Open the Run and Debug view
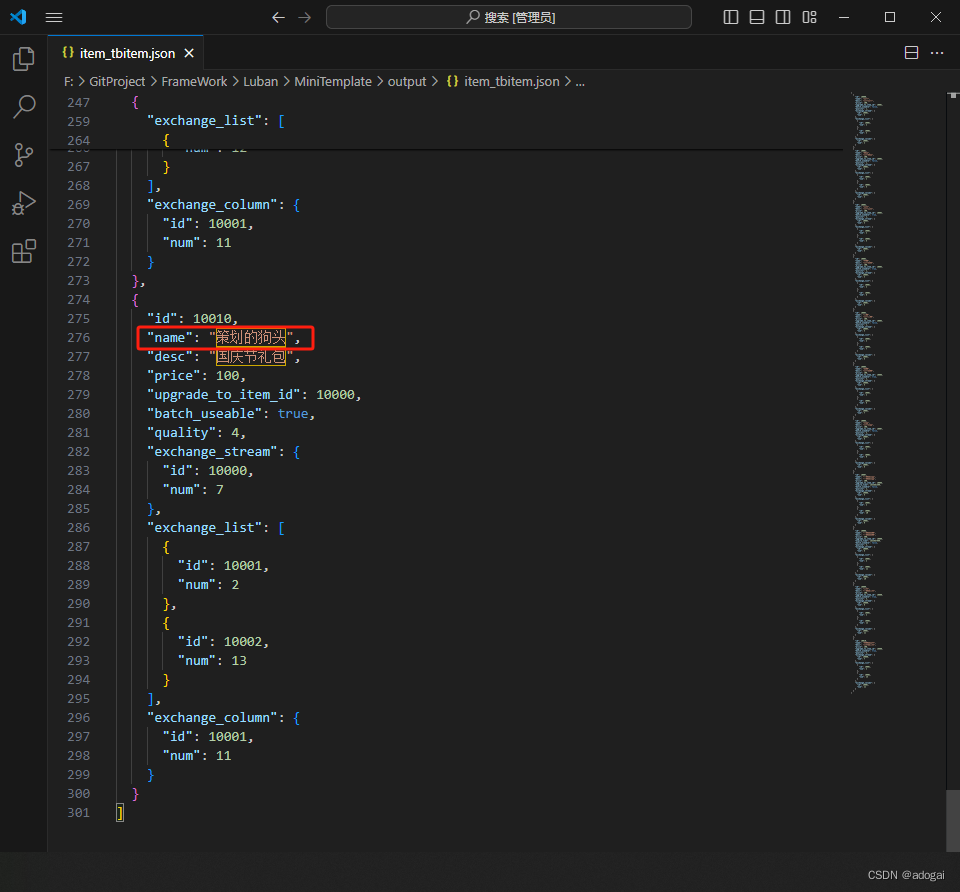Viewport: 960px width, 892px height. click(23, 203)
